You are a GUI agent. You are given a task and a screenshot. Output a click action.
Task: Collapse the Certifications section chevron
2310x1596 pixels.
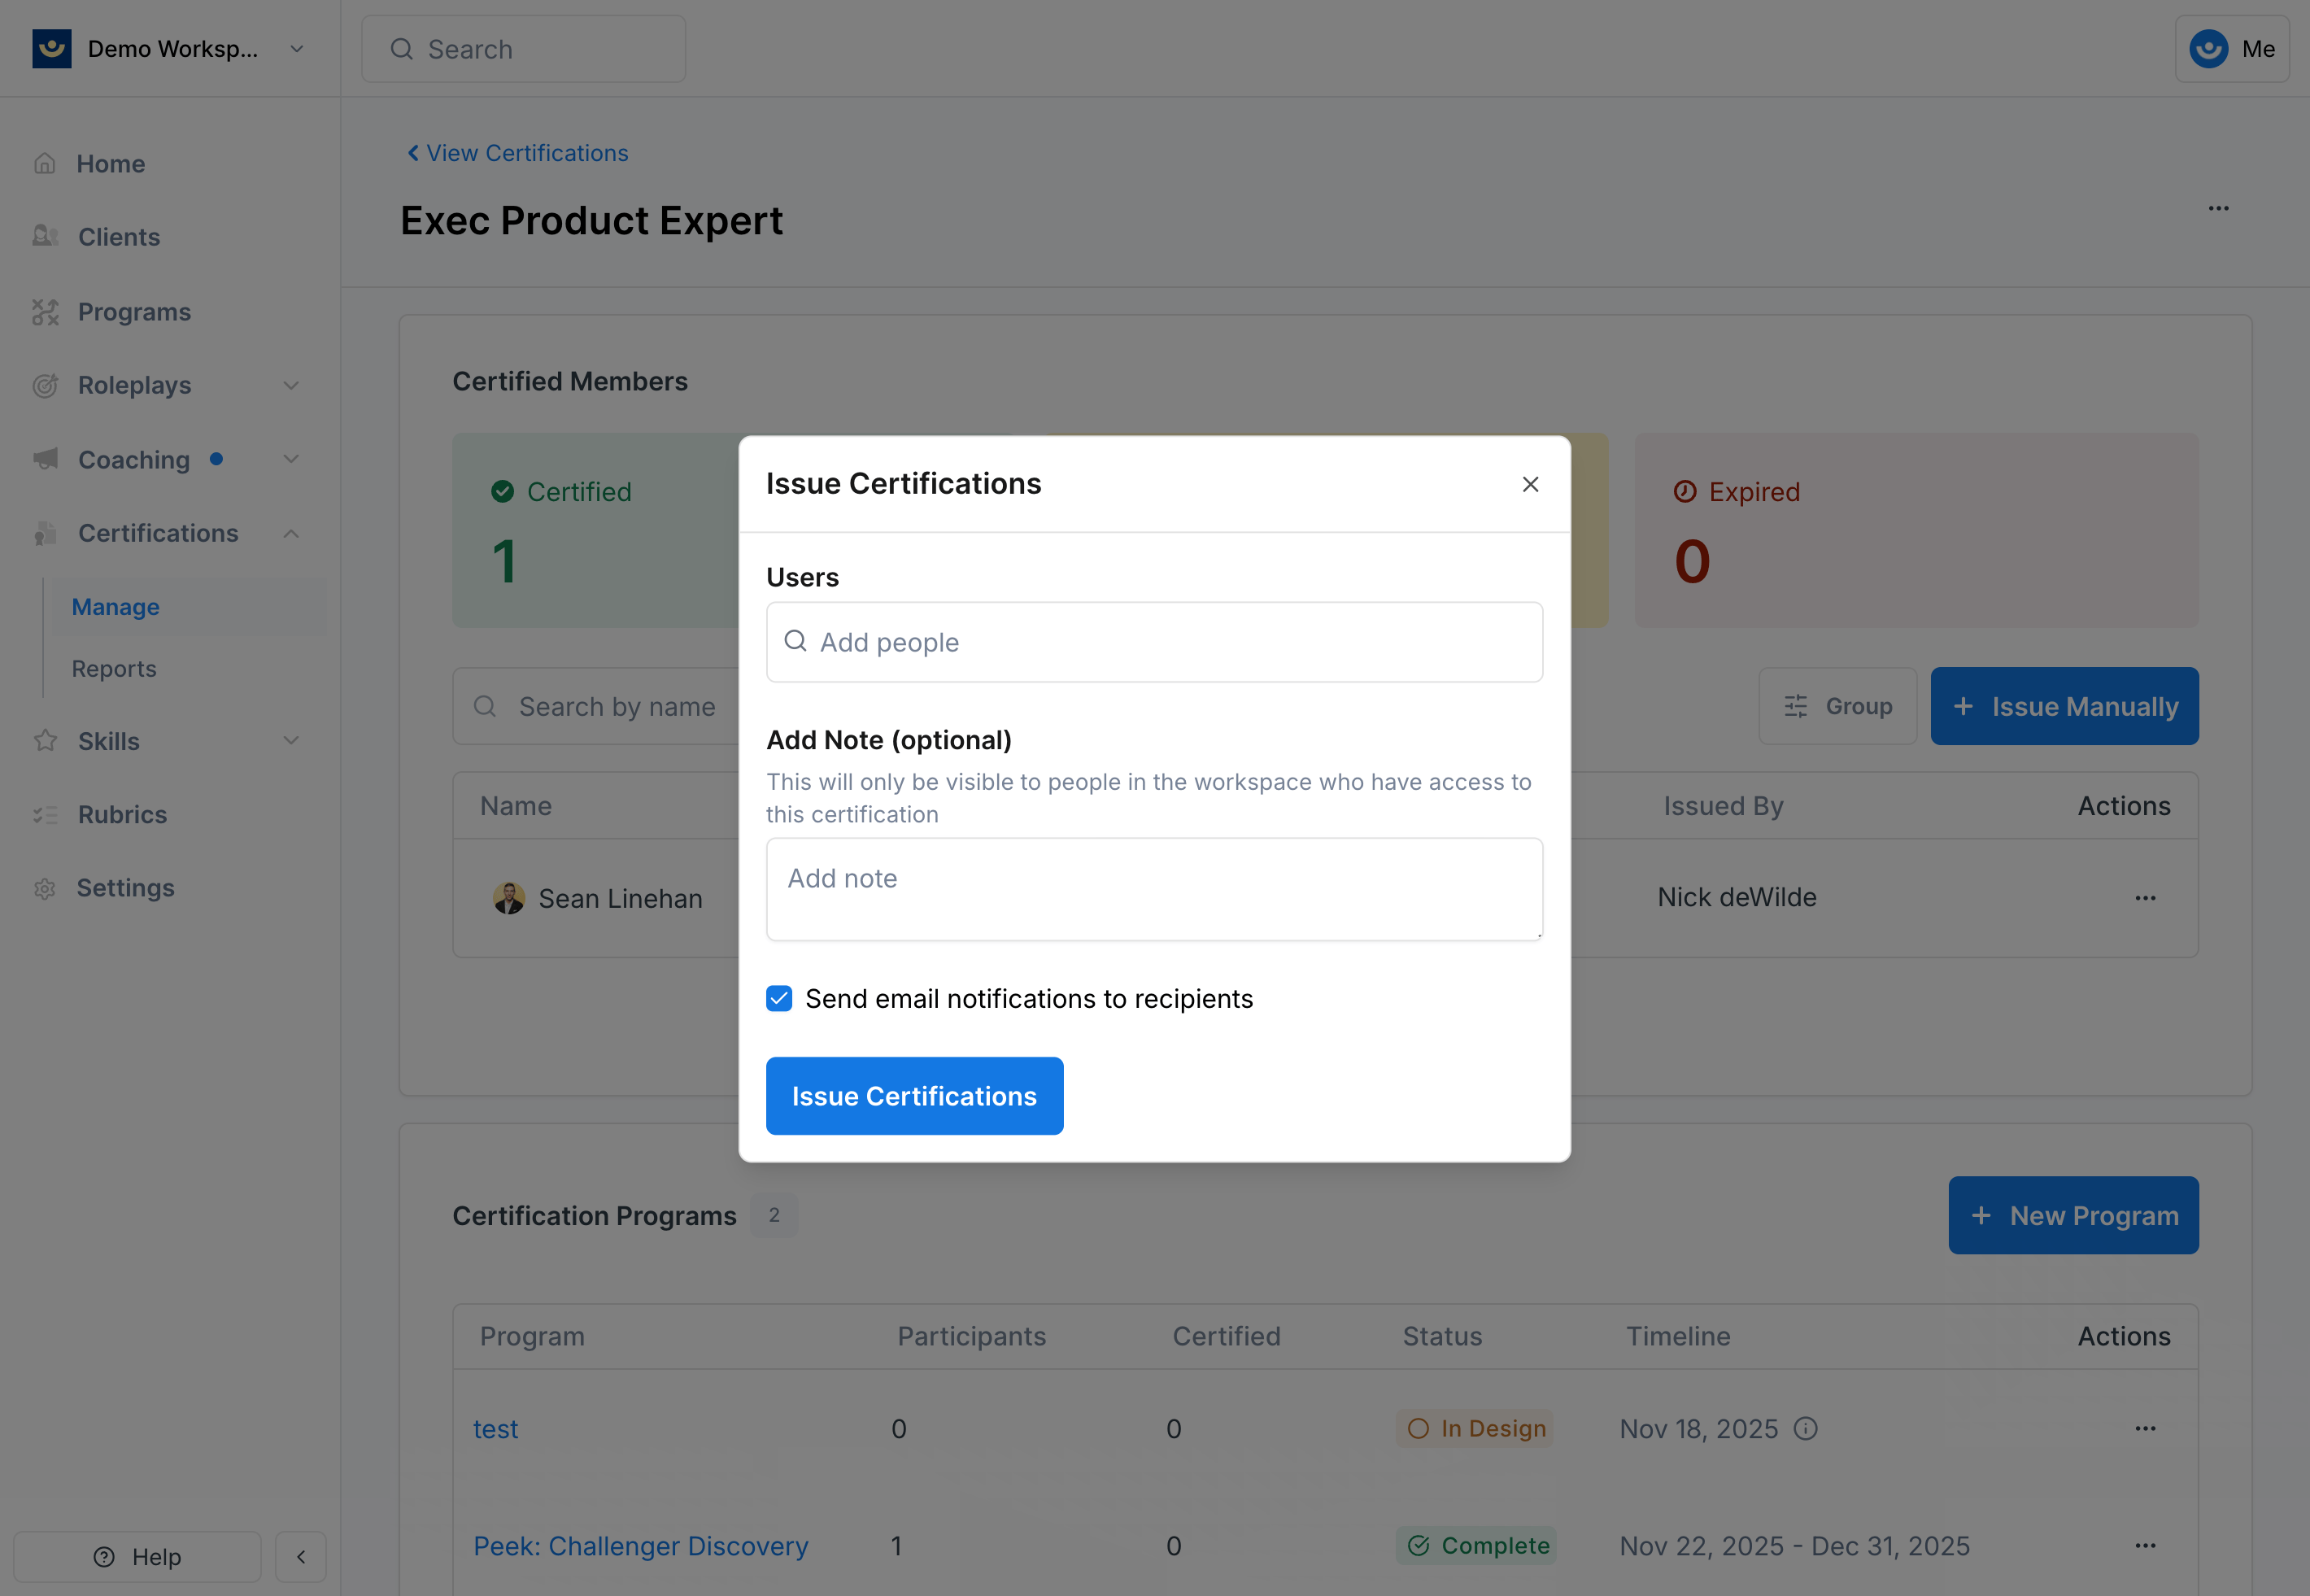[291, 533]
